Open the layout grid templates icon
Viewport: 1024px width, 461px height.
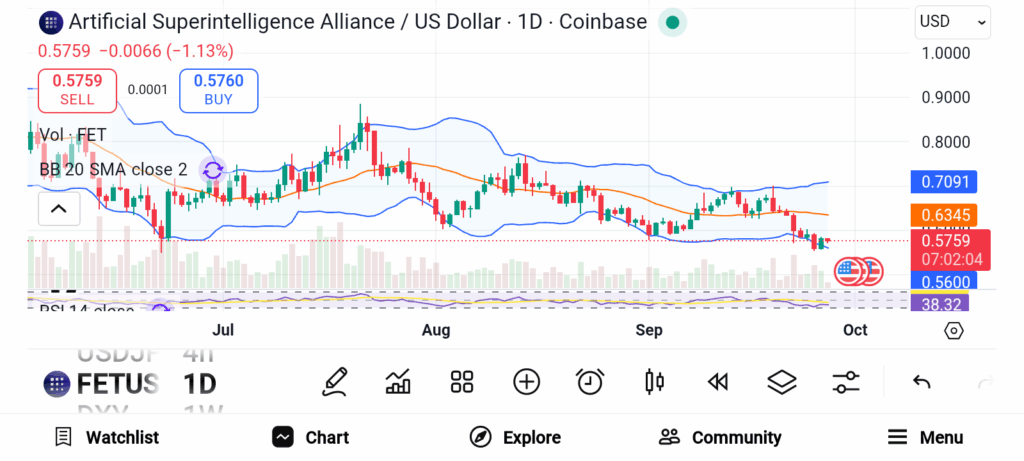click(461, 381)
